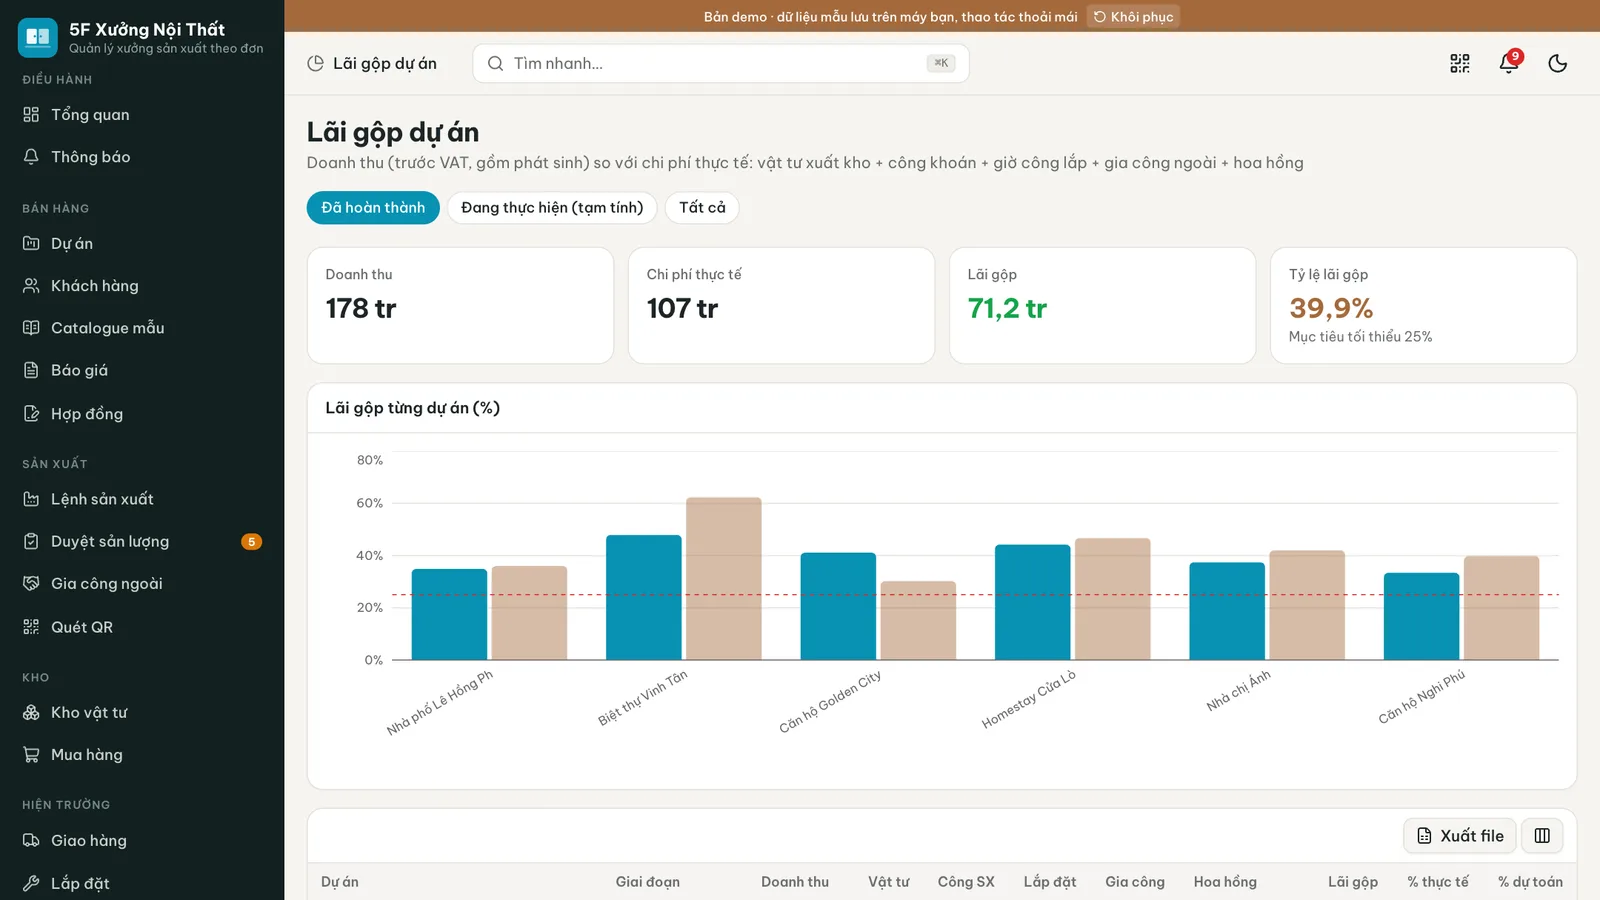1600x900 pixels.
Task: Click the Doanh thu 178 tr card
Action: point(460,306)
